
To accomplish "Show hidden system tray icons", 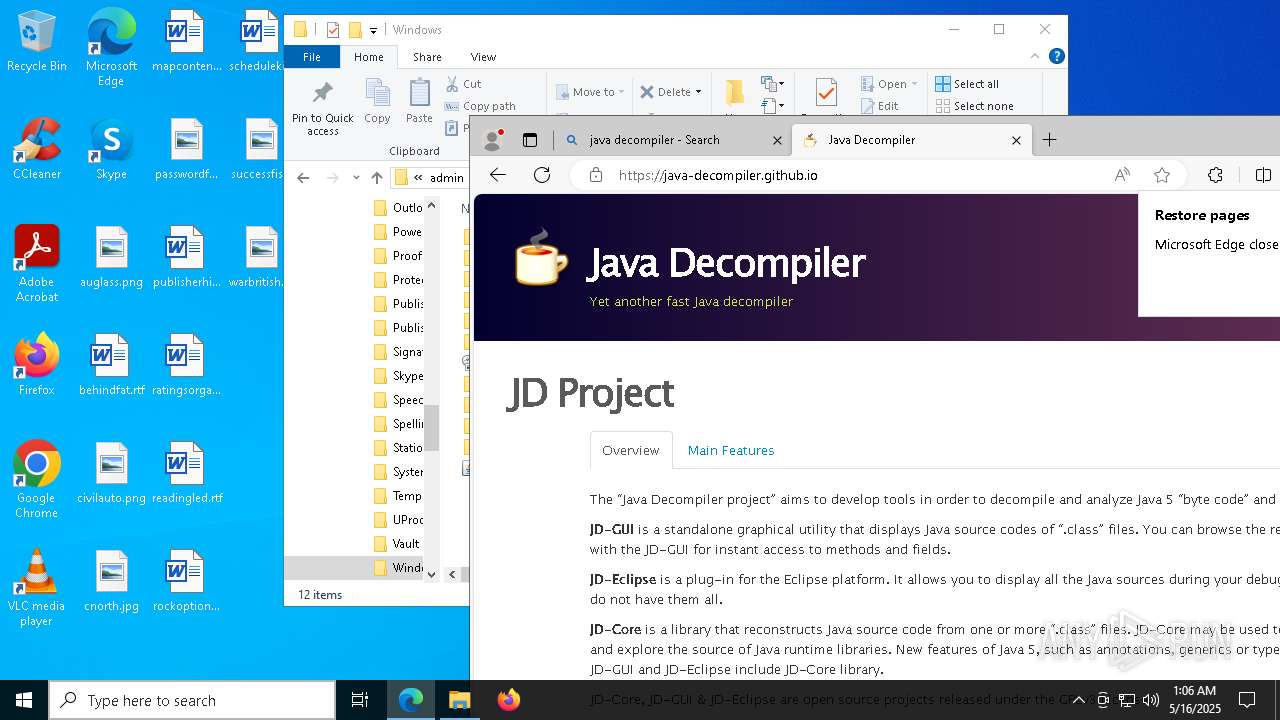I will (x=1078, y=700).
